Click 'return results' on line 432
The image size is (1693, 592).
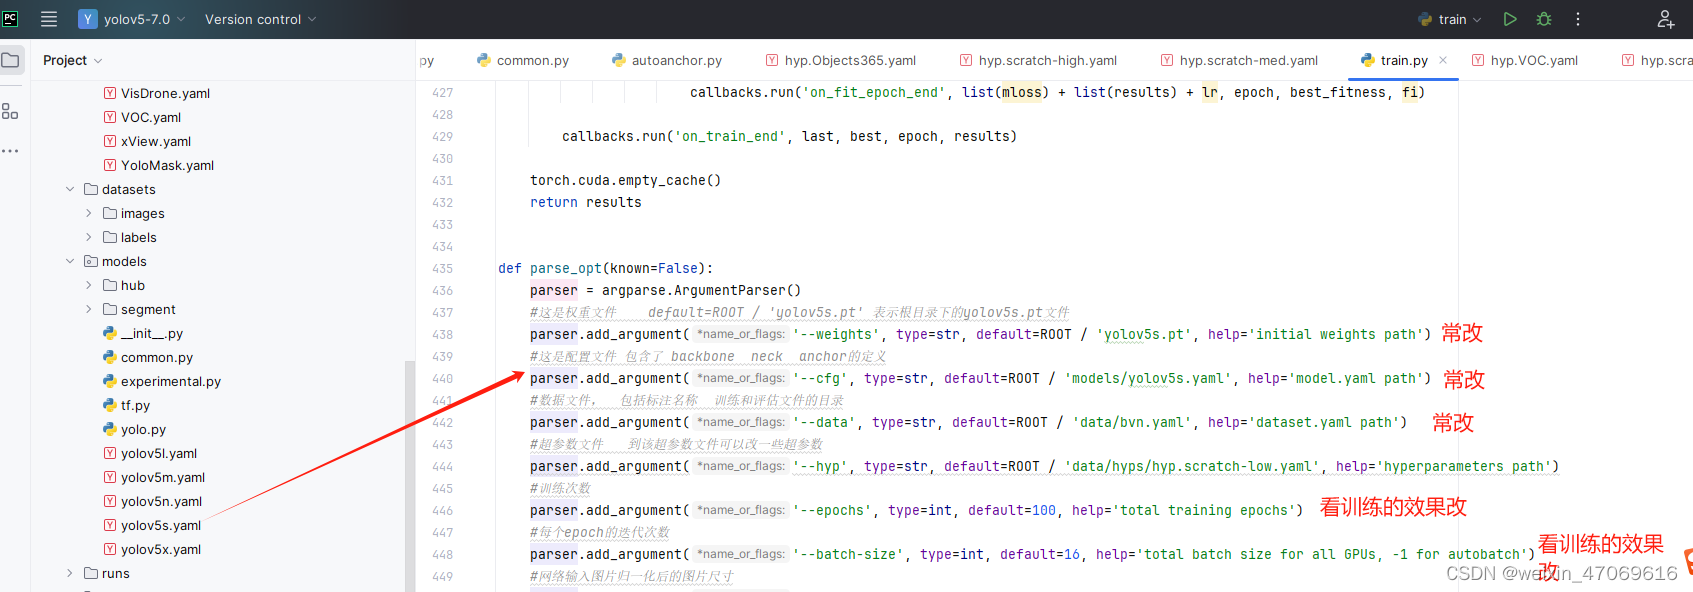[x=586, y=202]
